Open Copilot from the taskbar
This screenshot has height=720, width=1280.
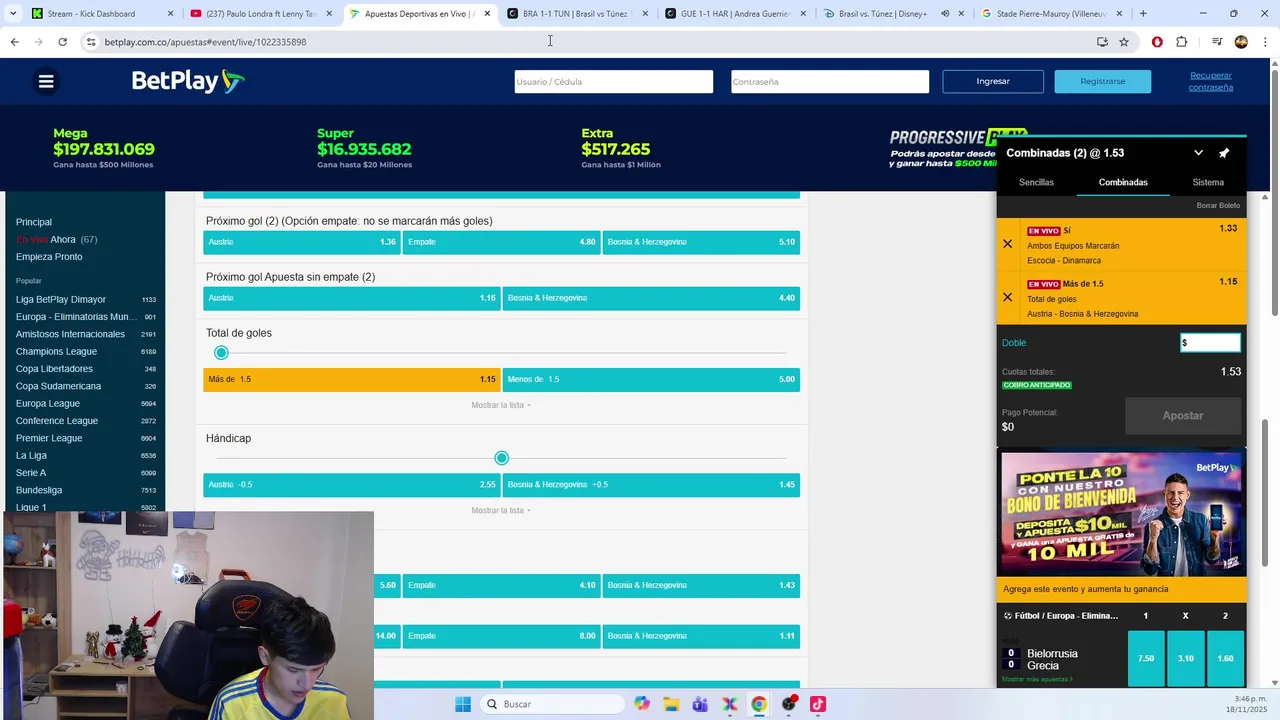click(642, 704)
